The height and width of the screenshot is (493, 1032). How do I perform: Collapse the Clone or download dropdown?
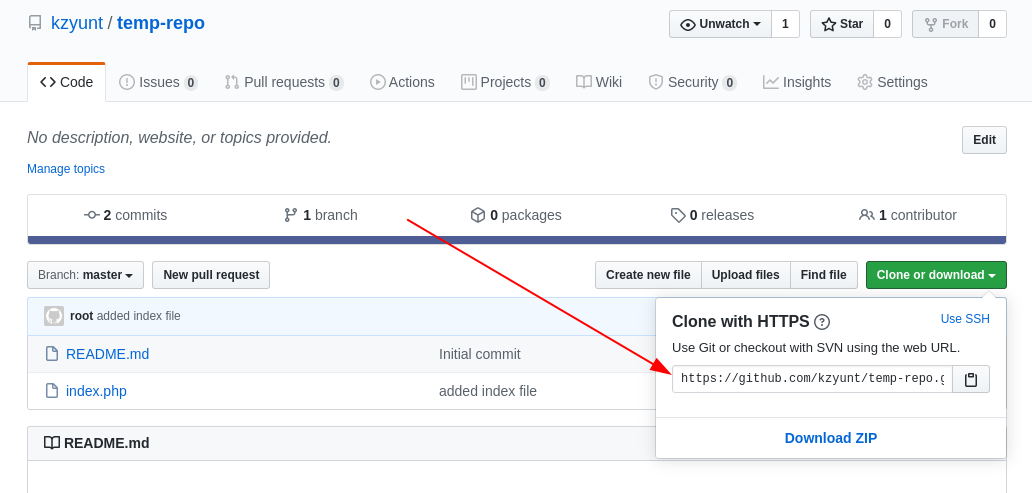coord(936,275)
